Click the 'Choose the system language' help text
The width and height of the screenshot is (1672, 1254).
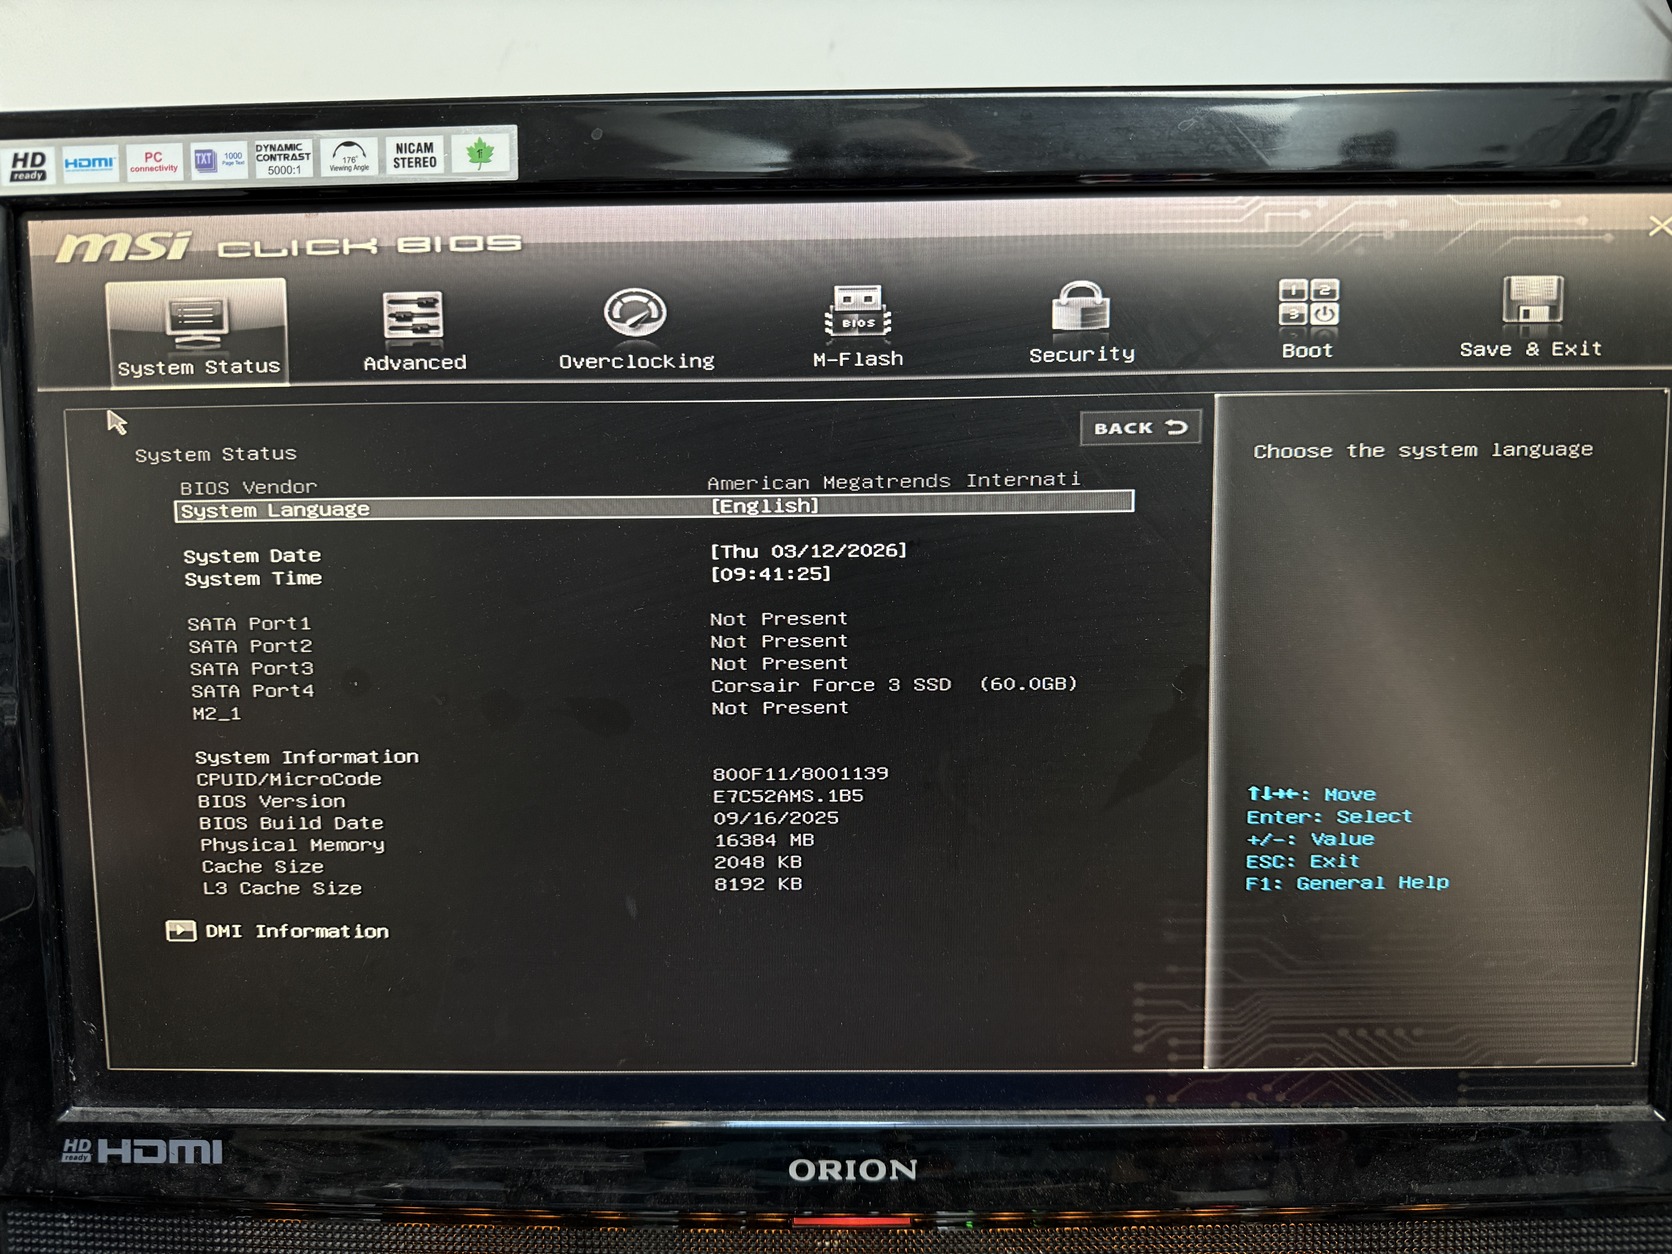[x=1423, y=451]
